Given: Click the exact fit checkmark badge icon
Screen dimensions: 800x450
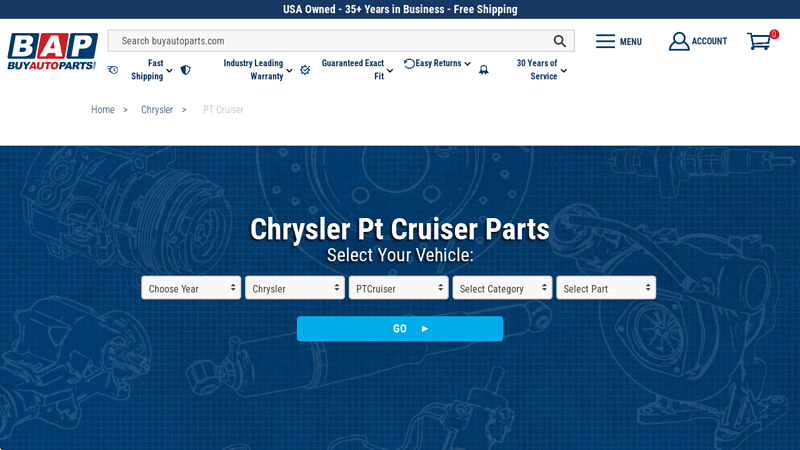Looking at the screenshot, I should (x=305, y=70).
